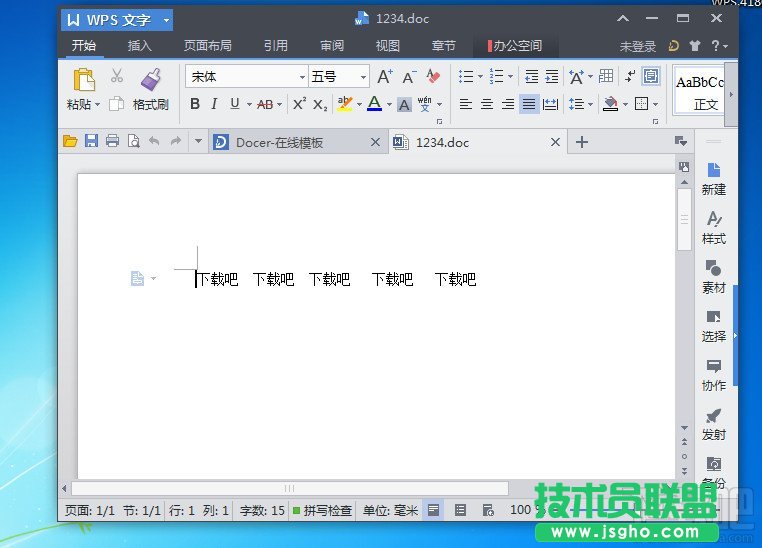Viewport: 762px width, 548px height.
Task: Open the Select (选择) sidebar panel
Action: (x=713, y=326)
